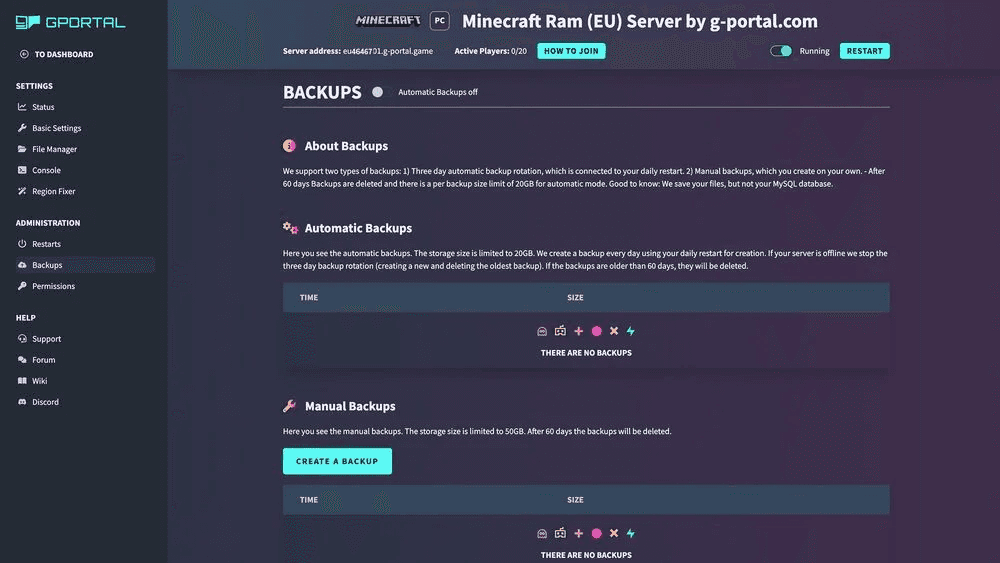
Task: Click TIME column header in Manual Backups table
Action: coord(309,500)
